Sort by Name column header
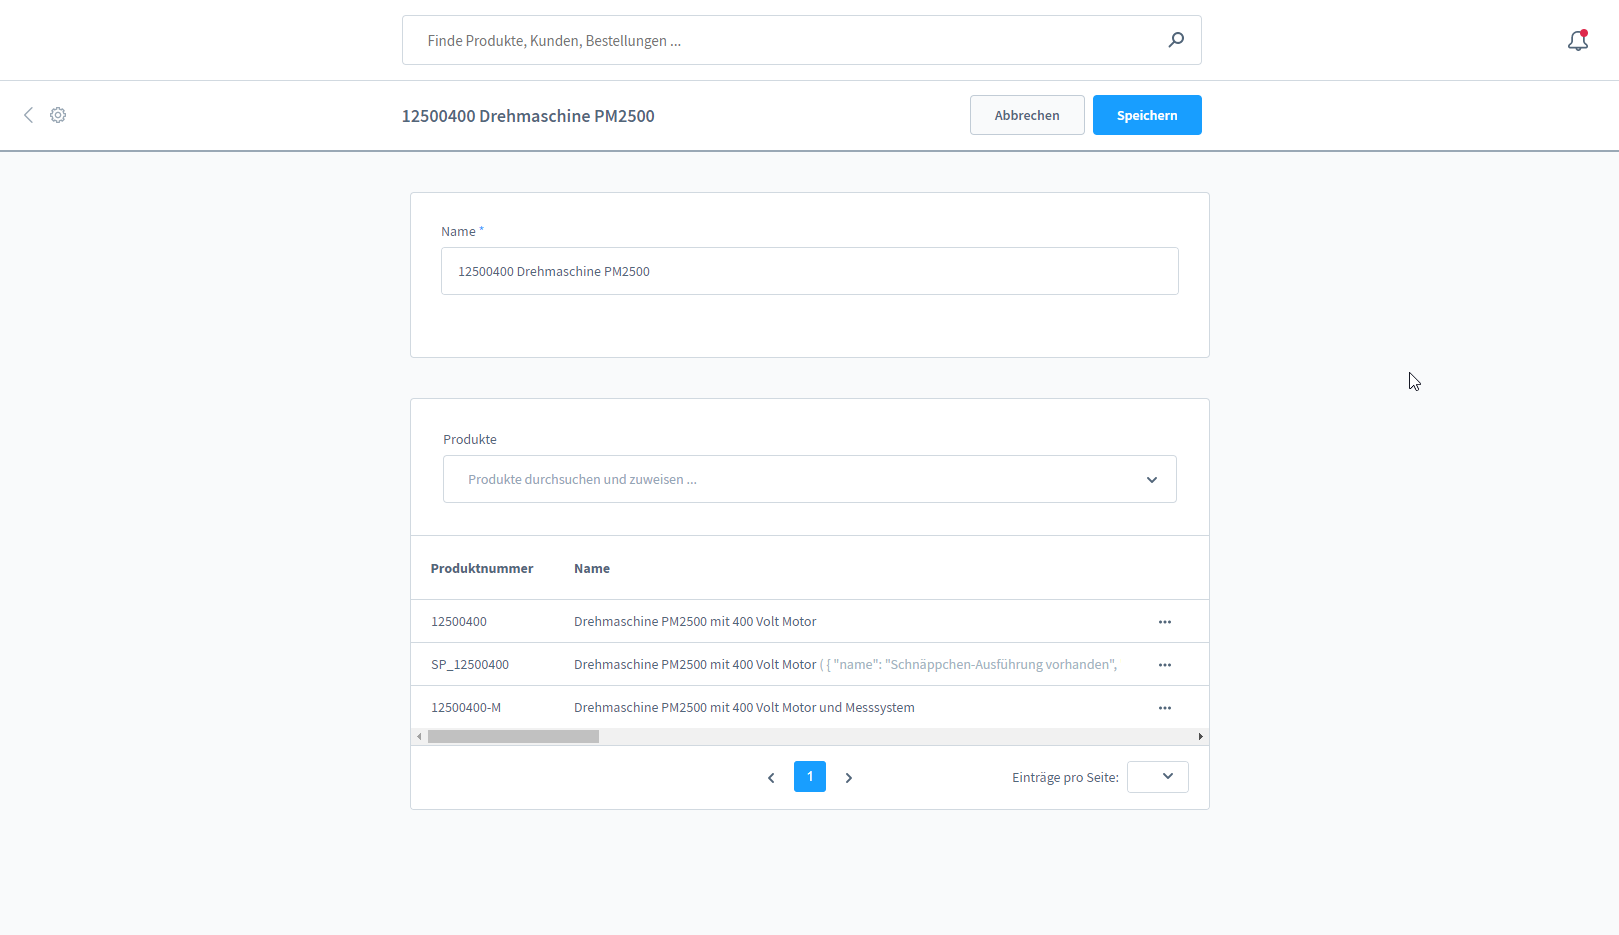 point(592,568)
